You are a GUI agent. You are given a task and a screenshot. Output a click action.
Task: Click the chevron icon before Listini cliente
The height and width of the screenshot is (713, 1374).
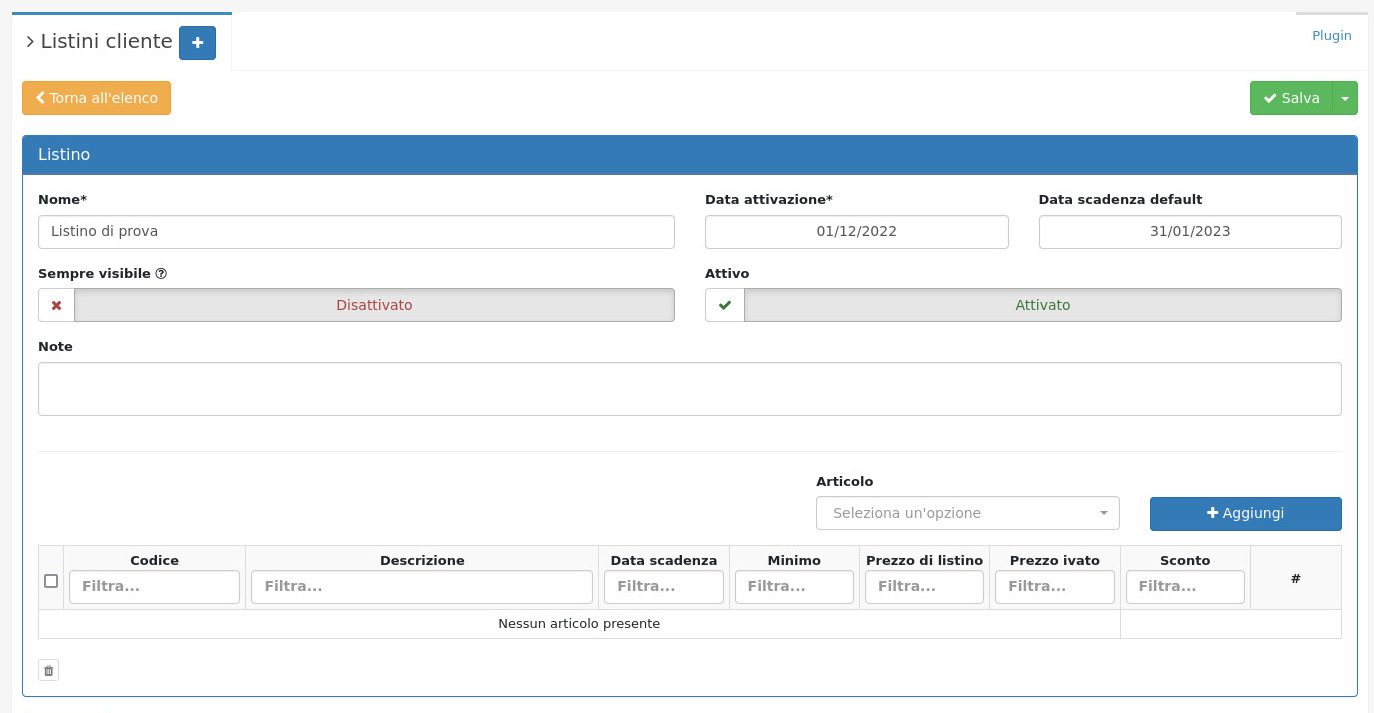coord(30,42)
